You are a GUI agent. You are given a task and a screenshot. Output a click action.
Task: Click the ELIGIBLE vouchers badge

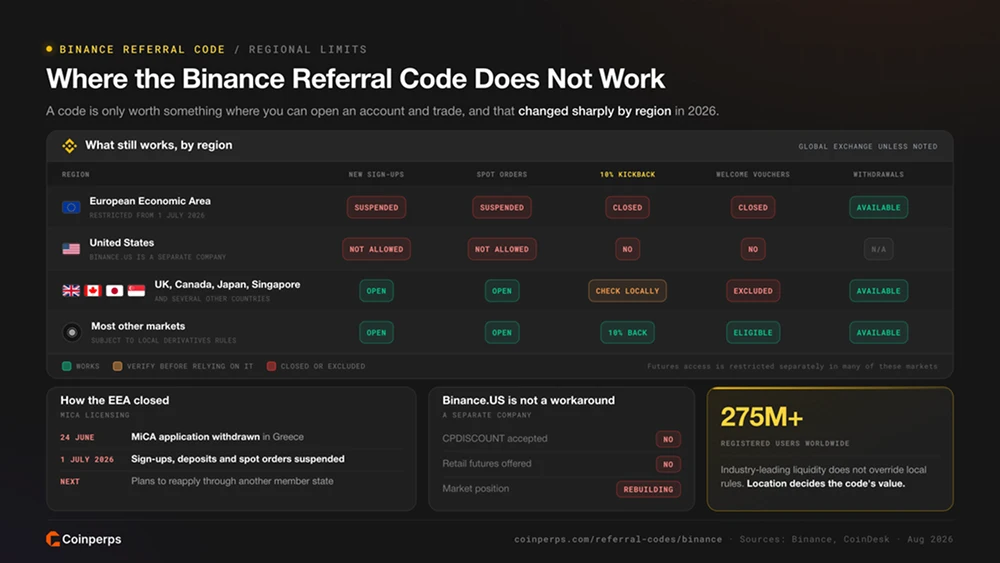753,332
